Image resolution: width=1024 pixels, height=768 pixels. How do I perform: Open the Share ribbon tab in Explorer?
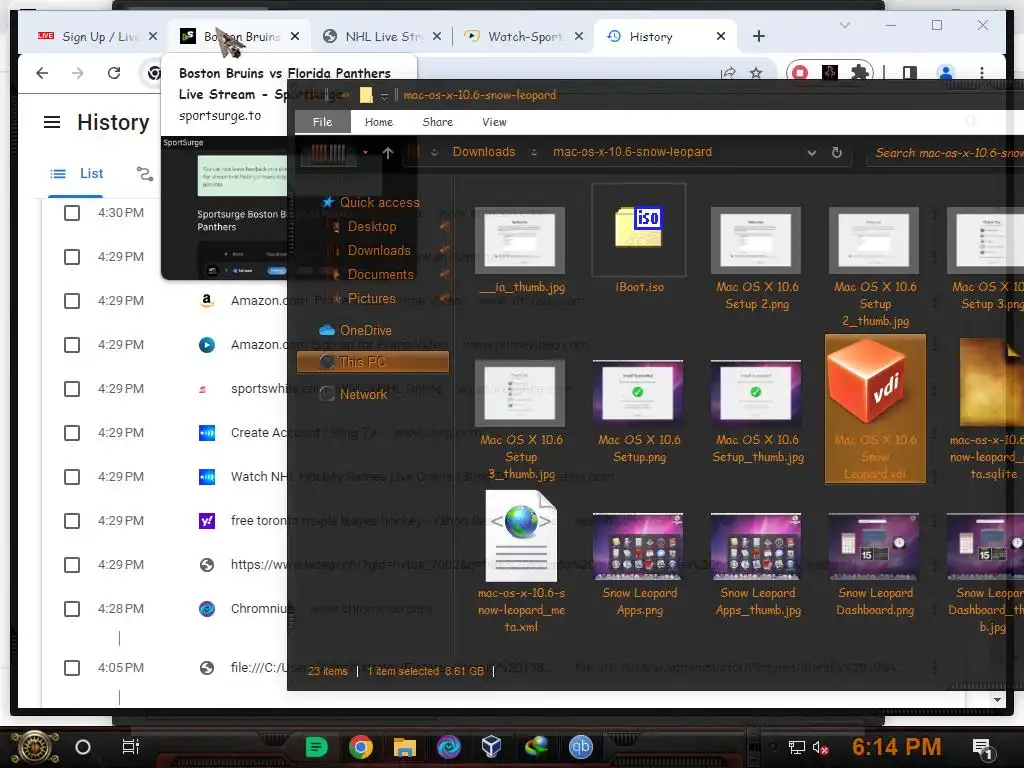point(438,122)
